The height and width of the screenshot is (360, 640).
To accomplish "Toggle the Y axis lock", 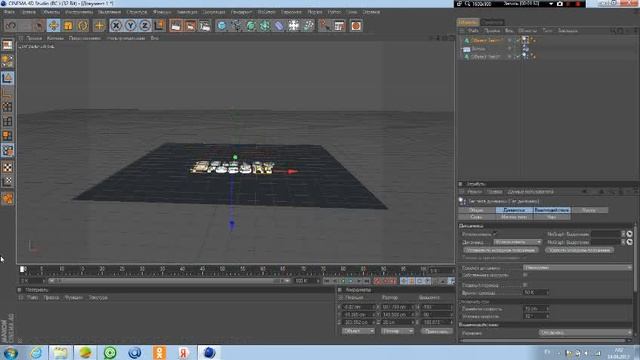I will point(131,26).
